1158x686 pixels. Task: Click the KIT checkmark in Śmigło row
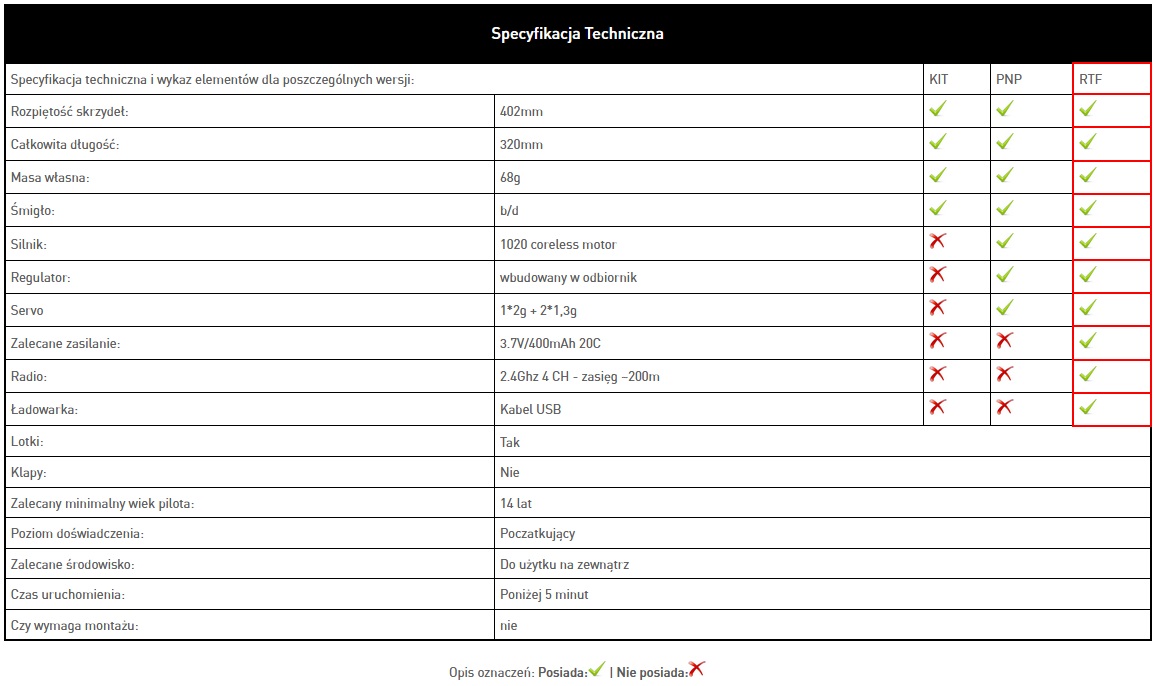point(937,208)
